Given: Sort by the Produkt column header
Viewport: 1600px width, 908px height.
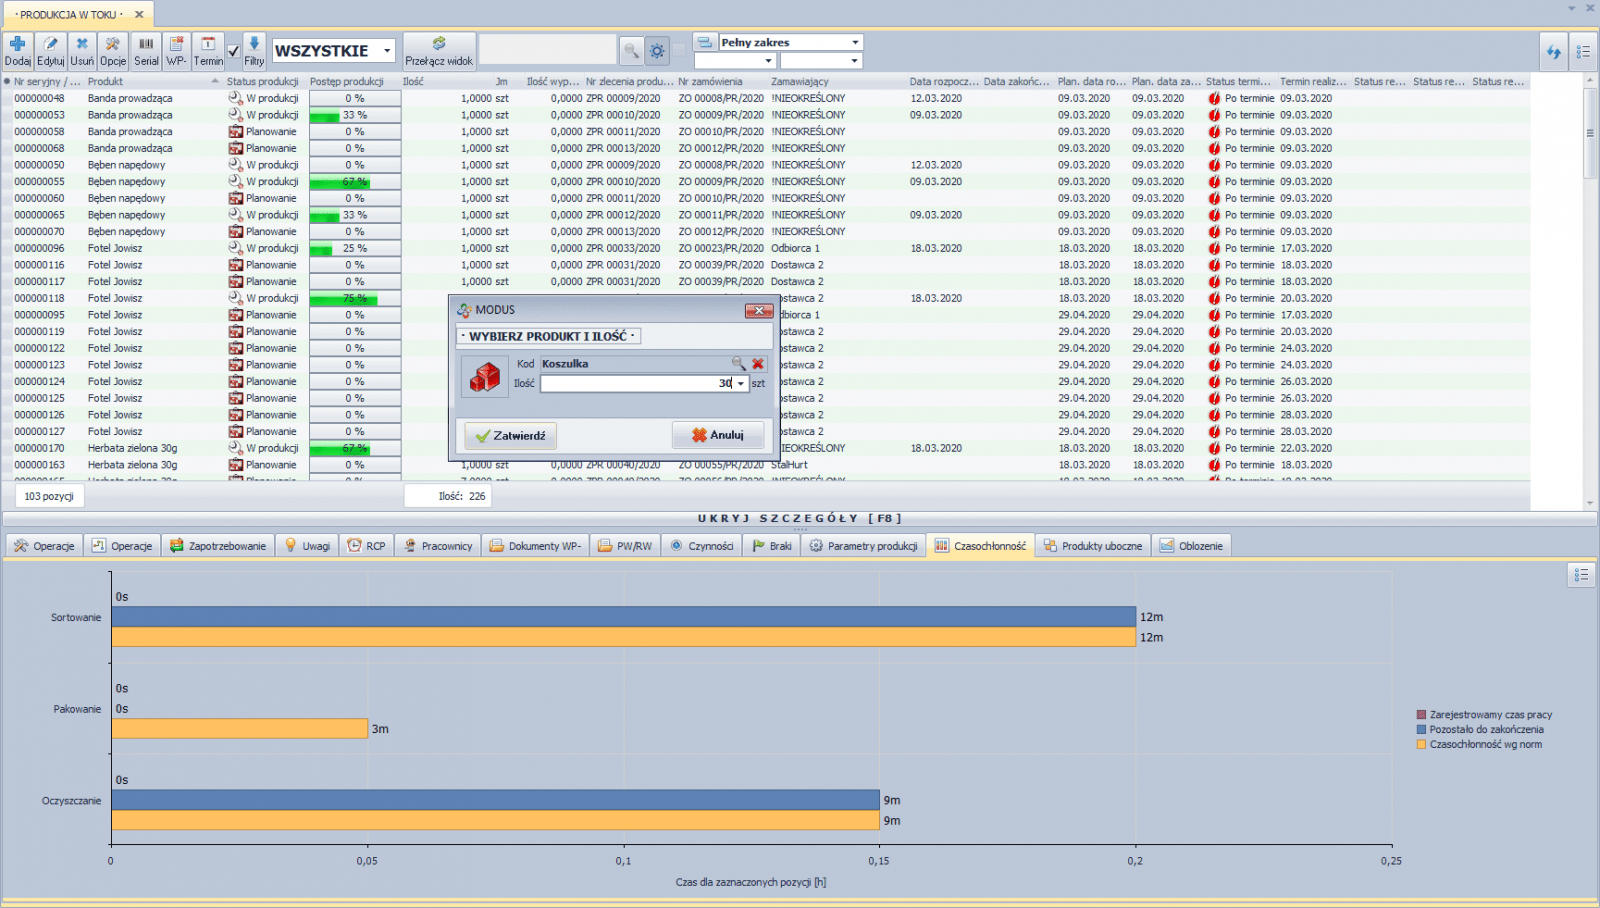Looking at the screenshot, I should [152, 82].
